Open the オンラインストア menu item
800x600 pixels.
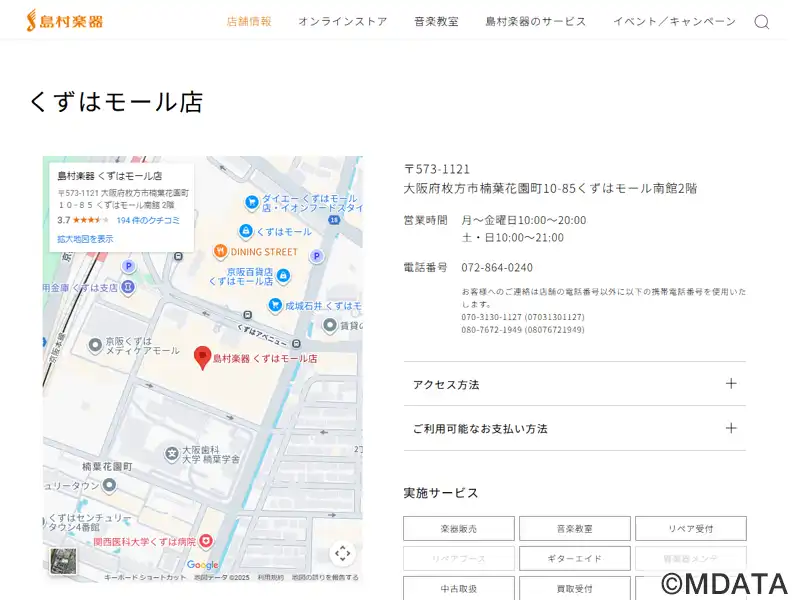tap(342, 21)
